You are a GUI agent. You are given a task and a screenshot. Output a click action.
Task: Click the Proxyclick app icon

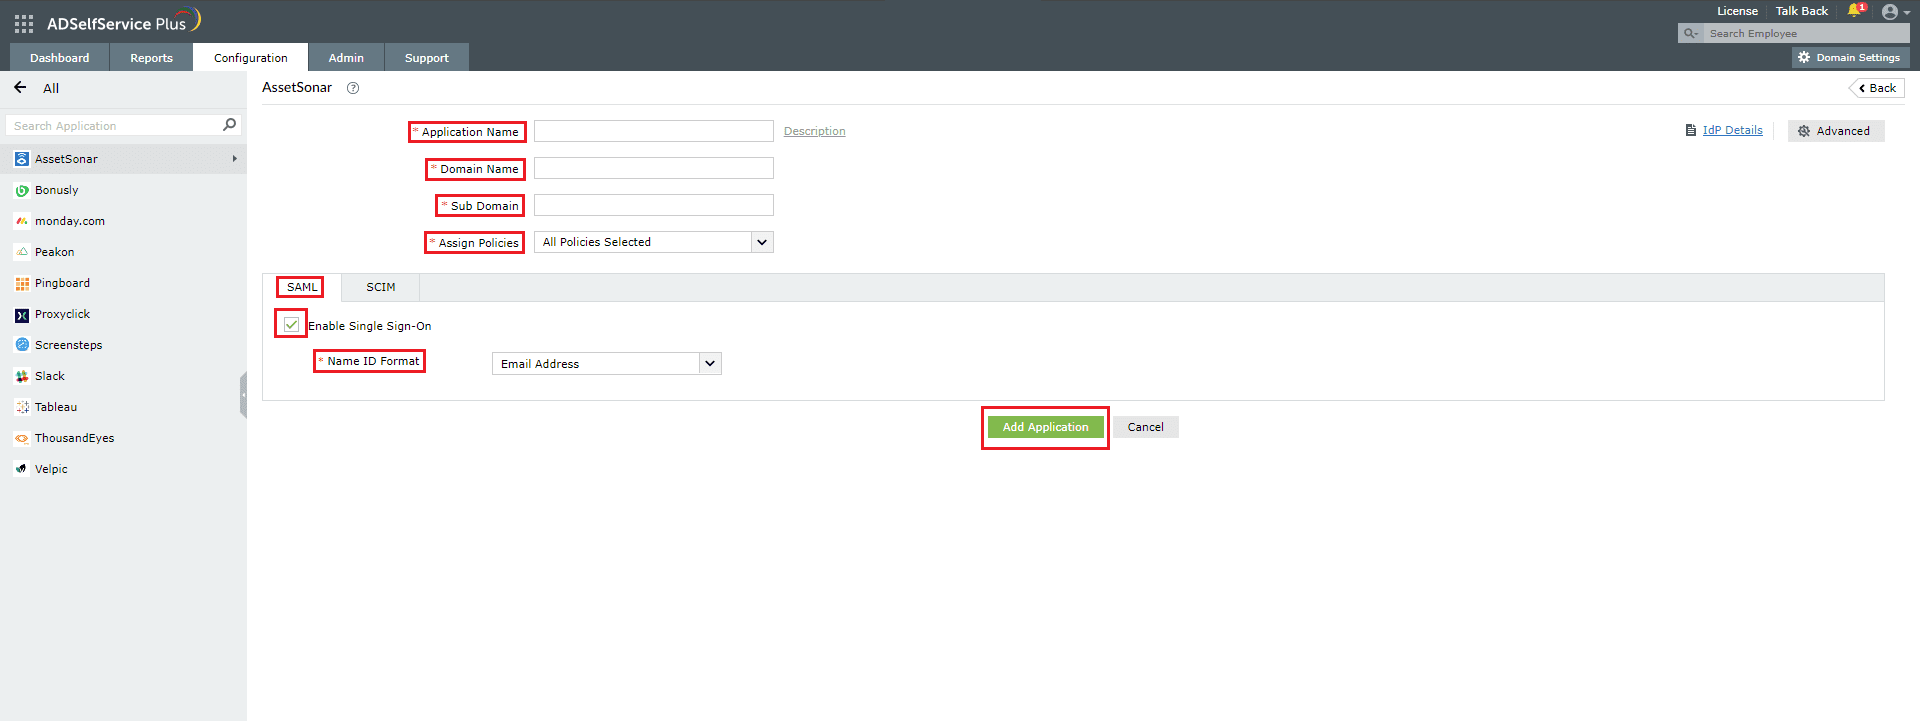coord(22,315)
